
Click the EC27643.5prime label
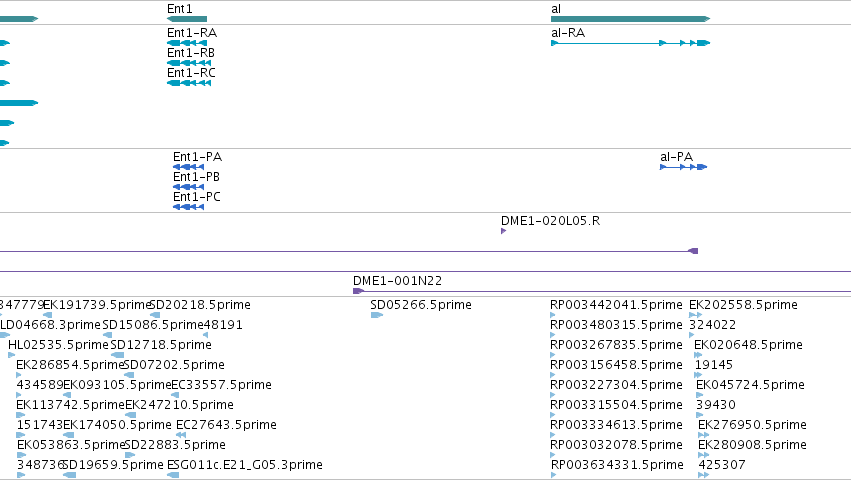point(226,425)
